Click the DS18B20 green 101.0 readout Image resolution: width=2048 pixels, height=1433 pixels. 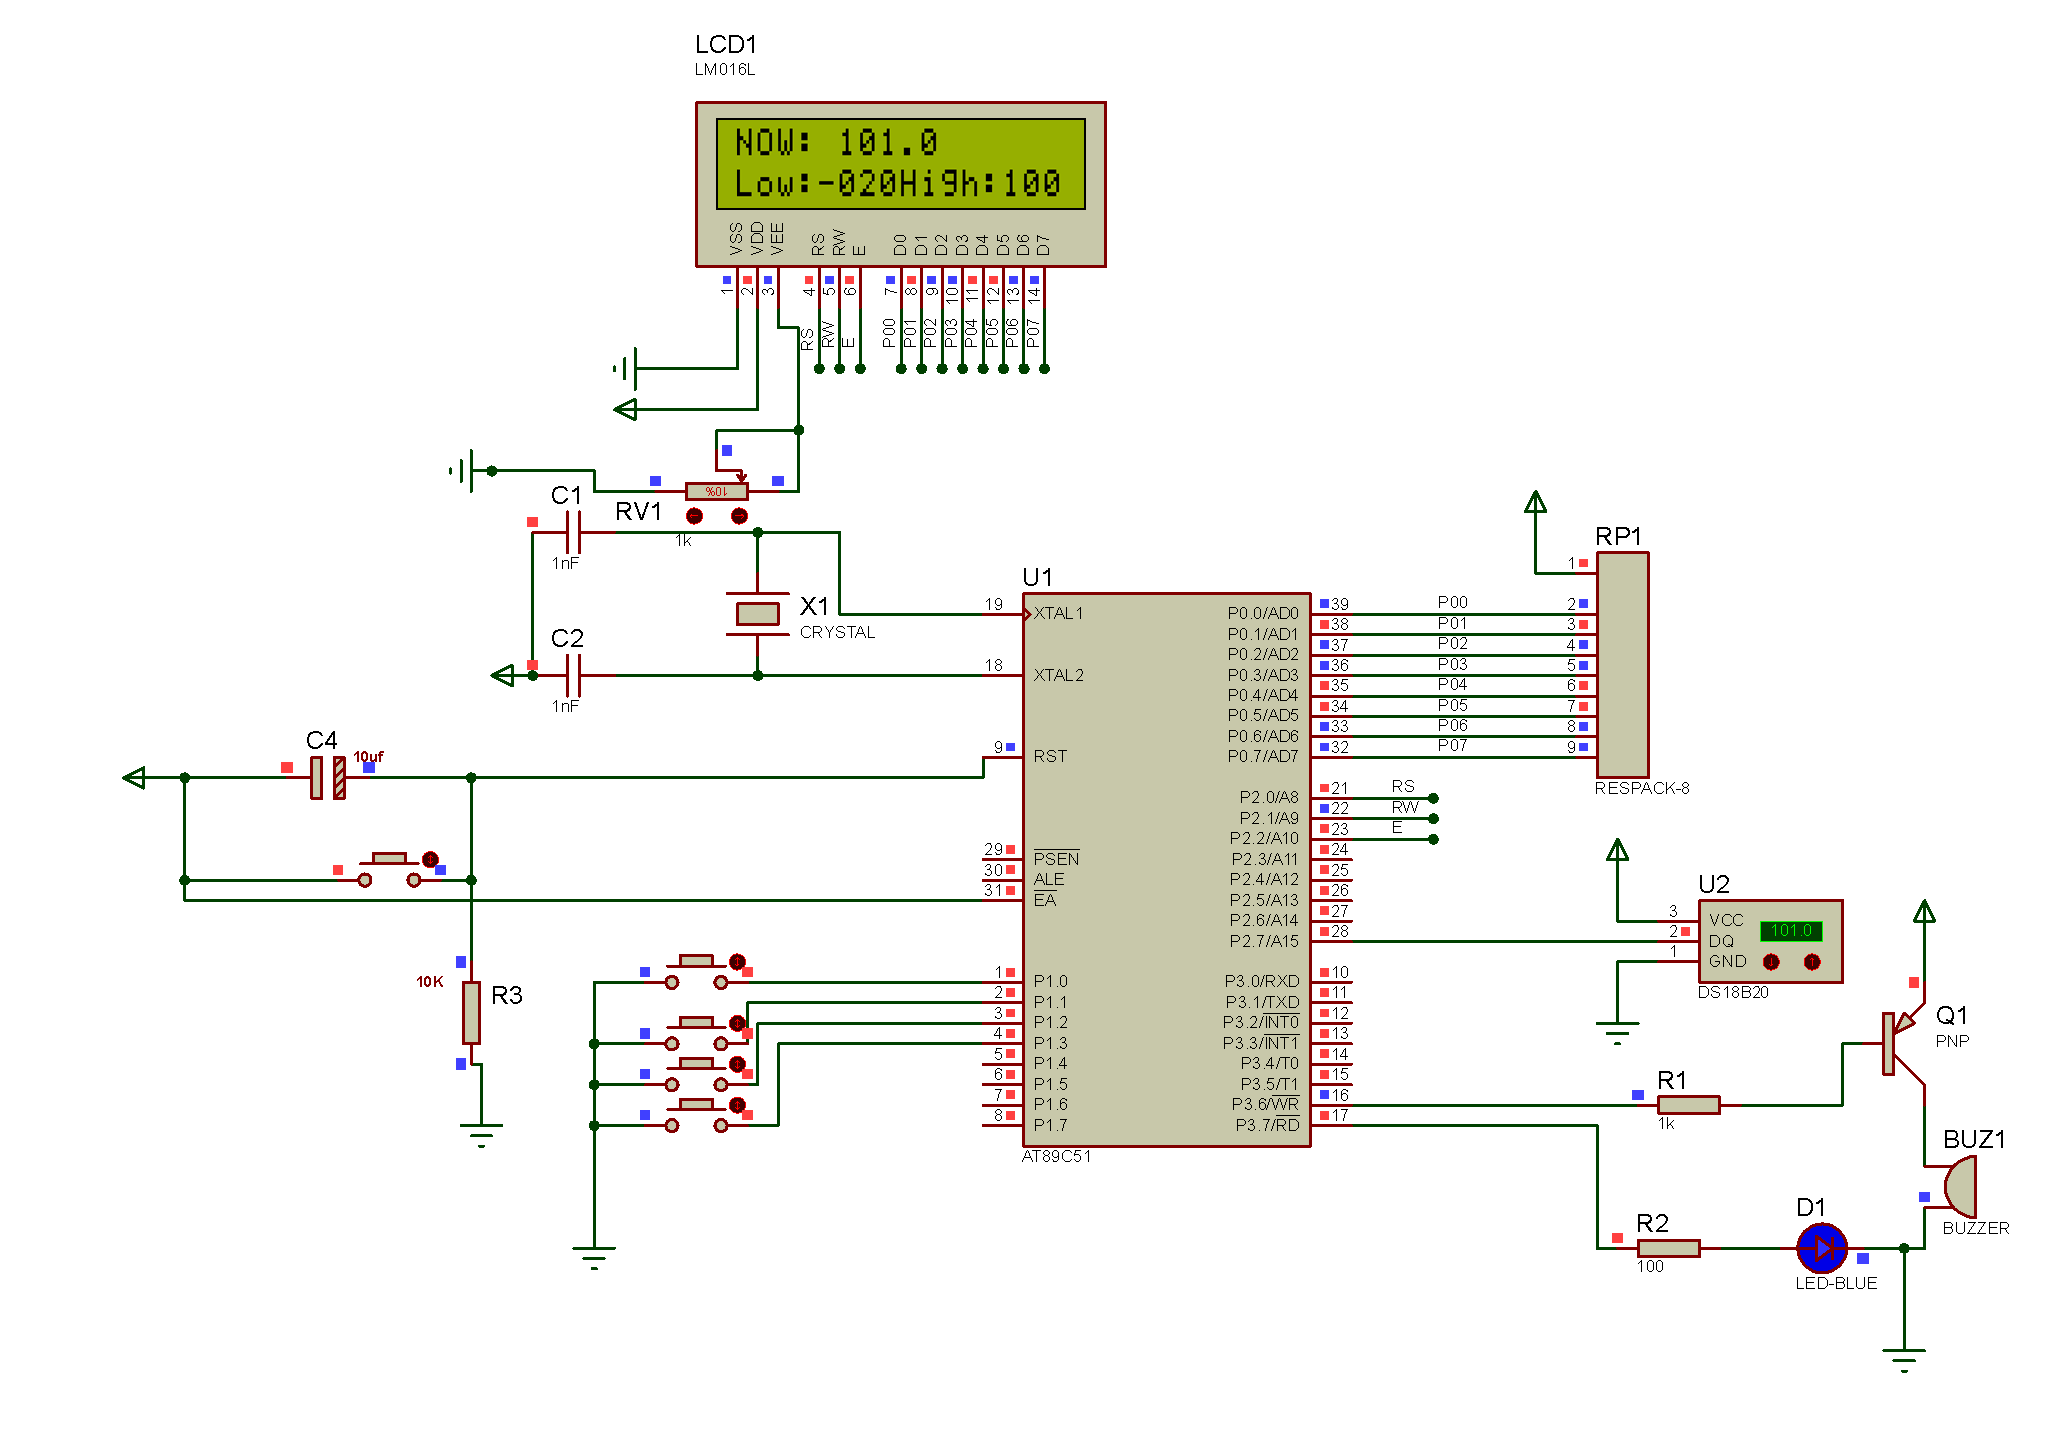[x=1791, y=931]
